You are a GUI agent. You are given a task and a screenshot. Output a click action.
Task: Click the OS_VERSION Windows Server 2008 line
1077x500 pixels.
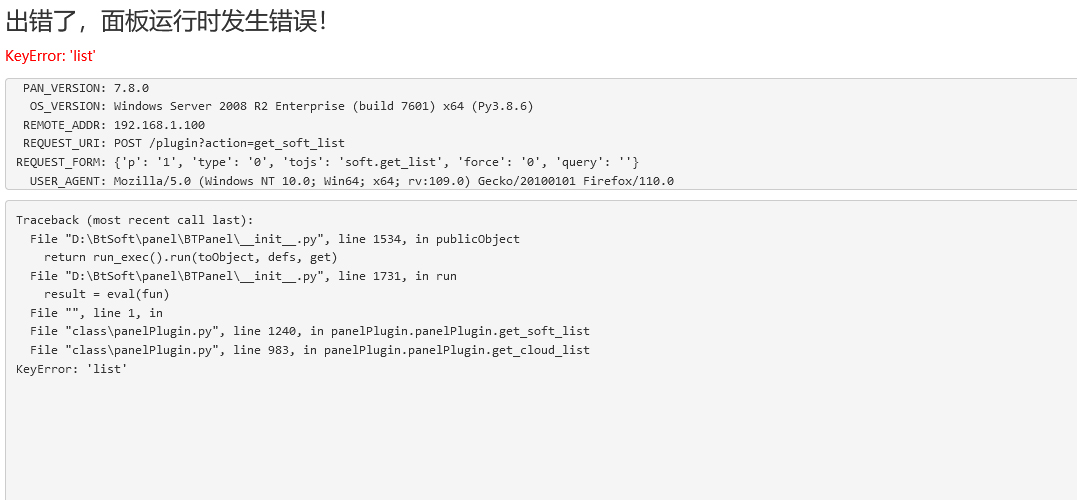point(281,106)
